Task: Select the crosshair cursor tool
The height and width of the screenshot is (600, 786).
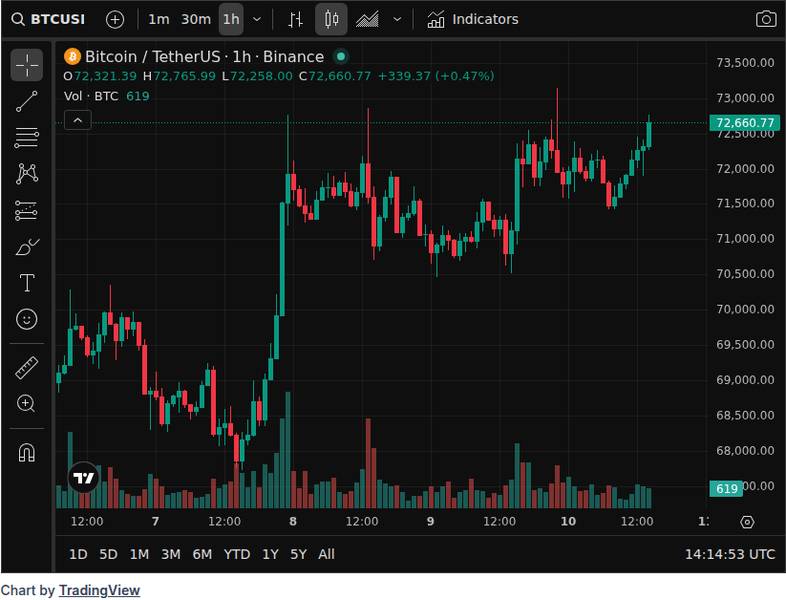Action: (x=27, y=65)
